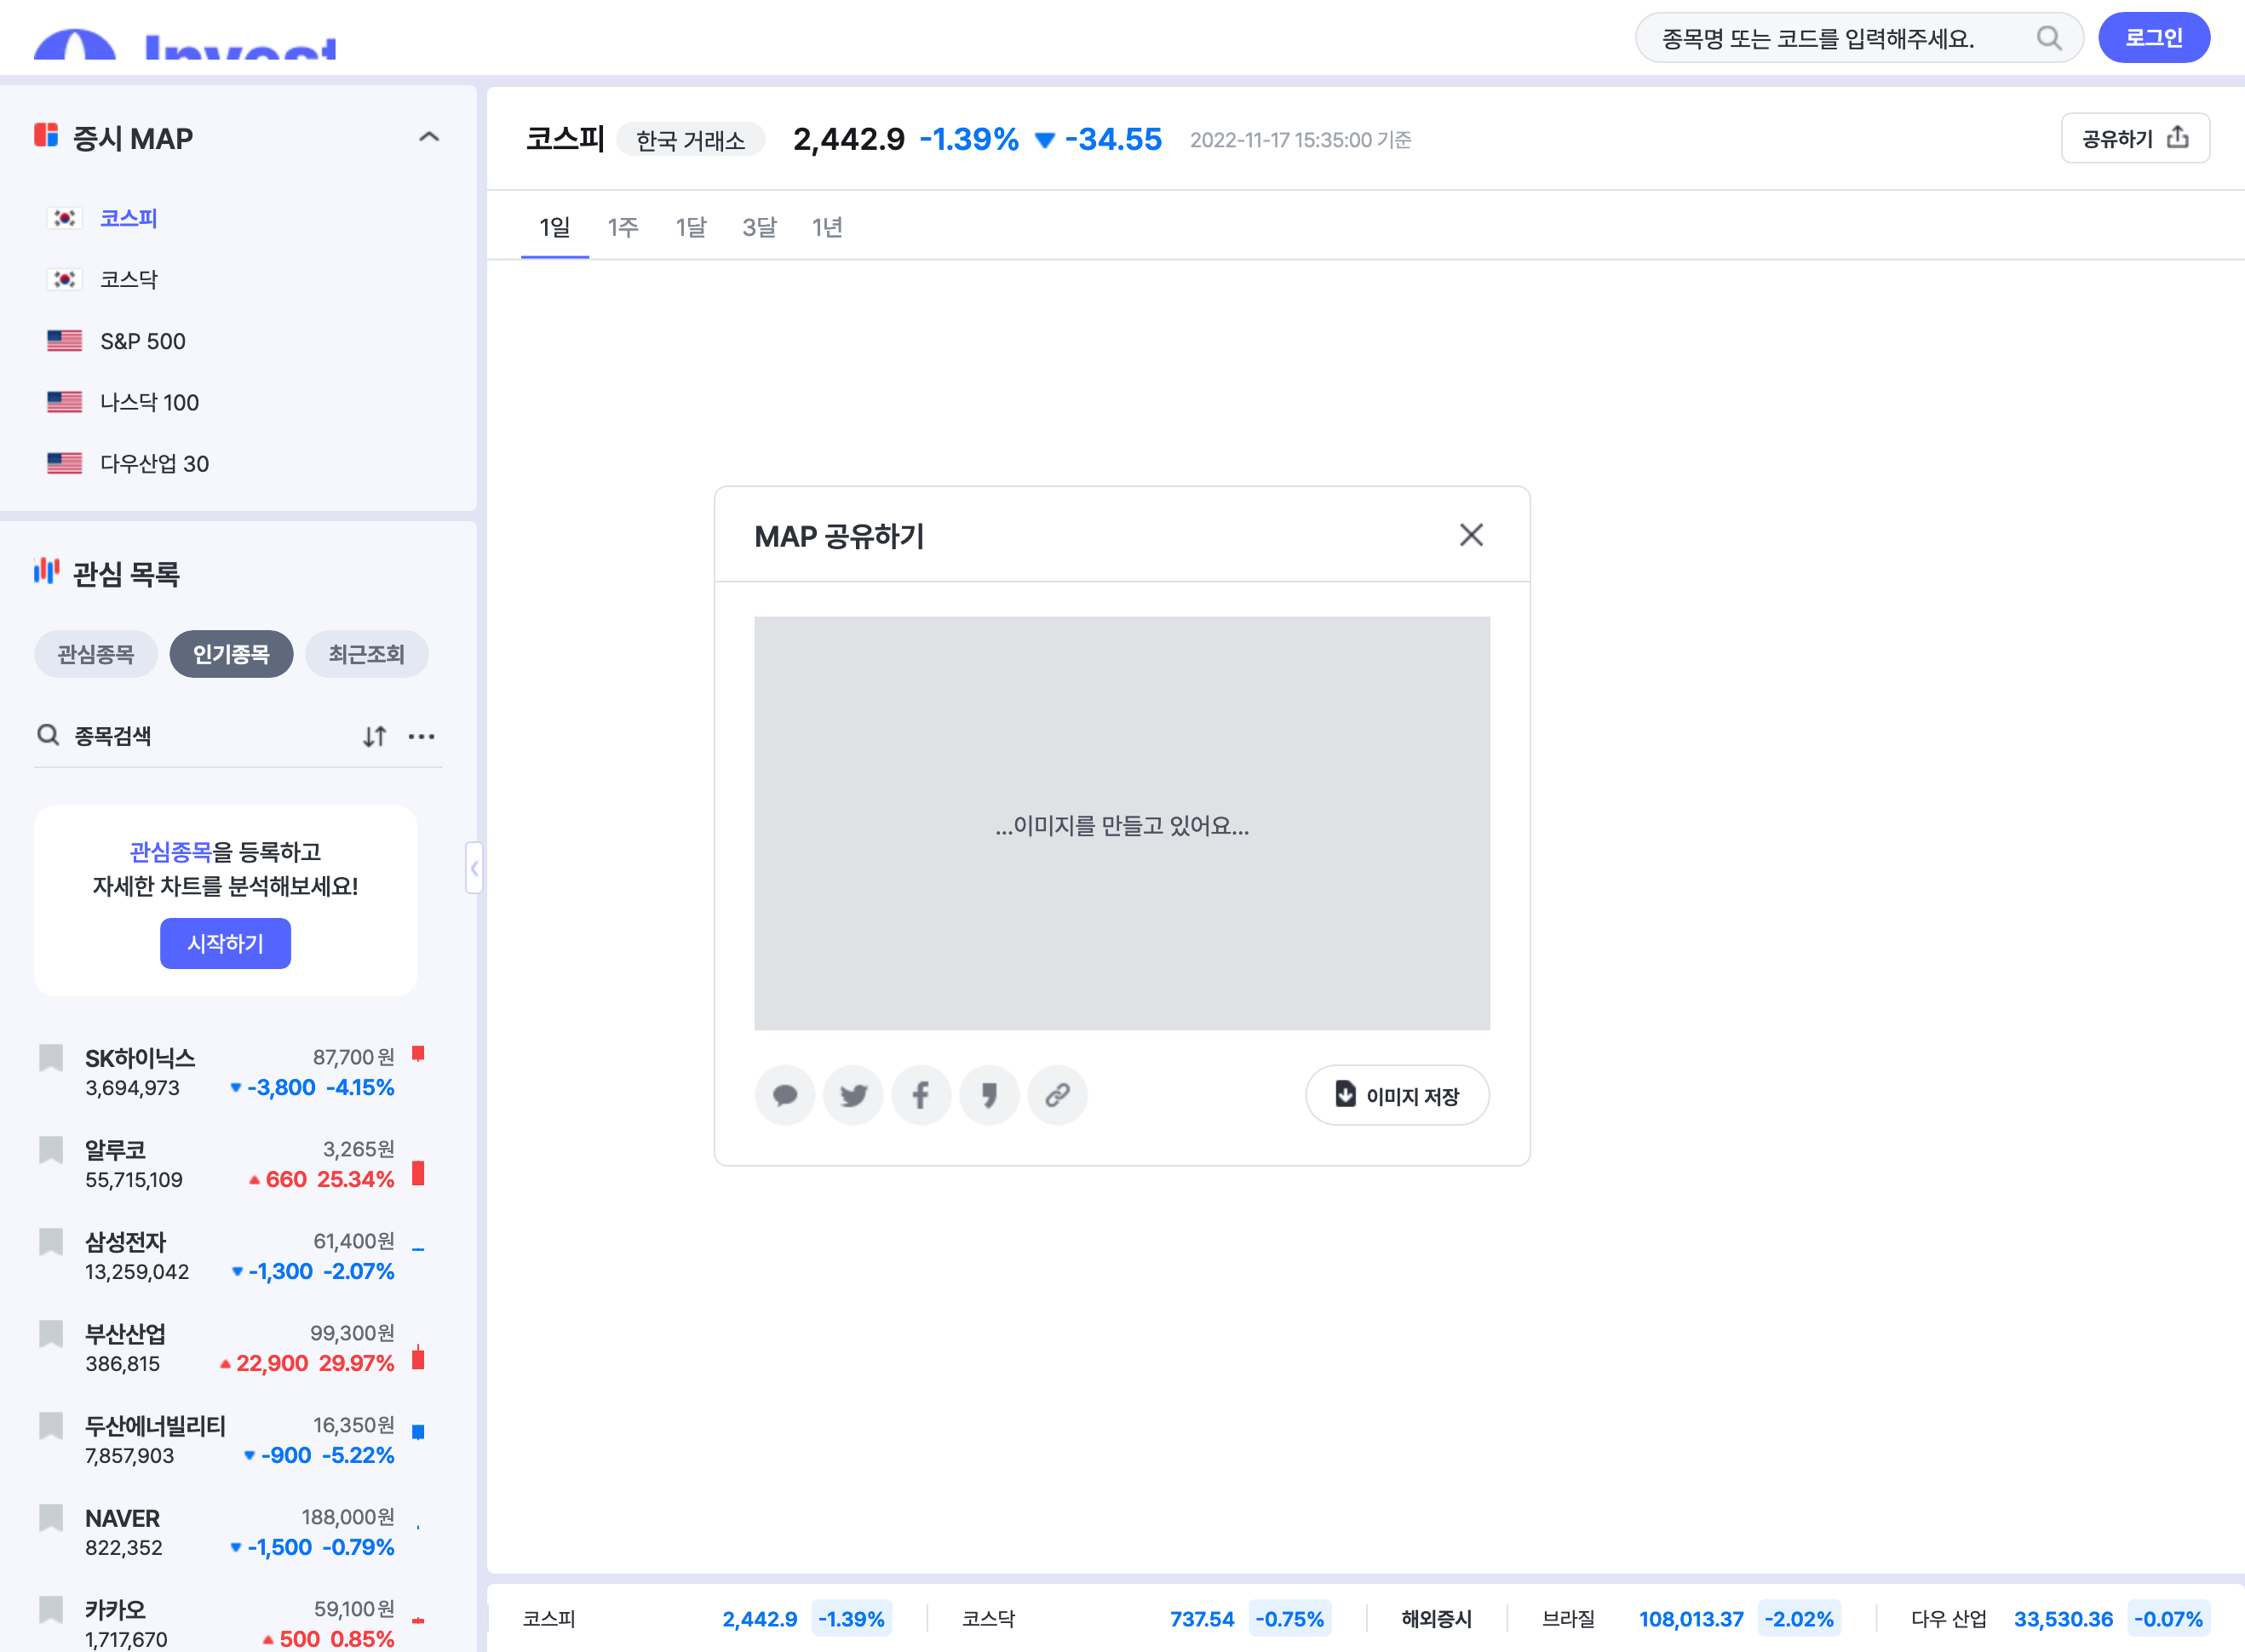Click the 로그인 button

[x=2154, y=38]
